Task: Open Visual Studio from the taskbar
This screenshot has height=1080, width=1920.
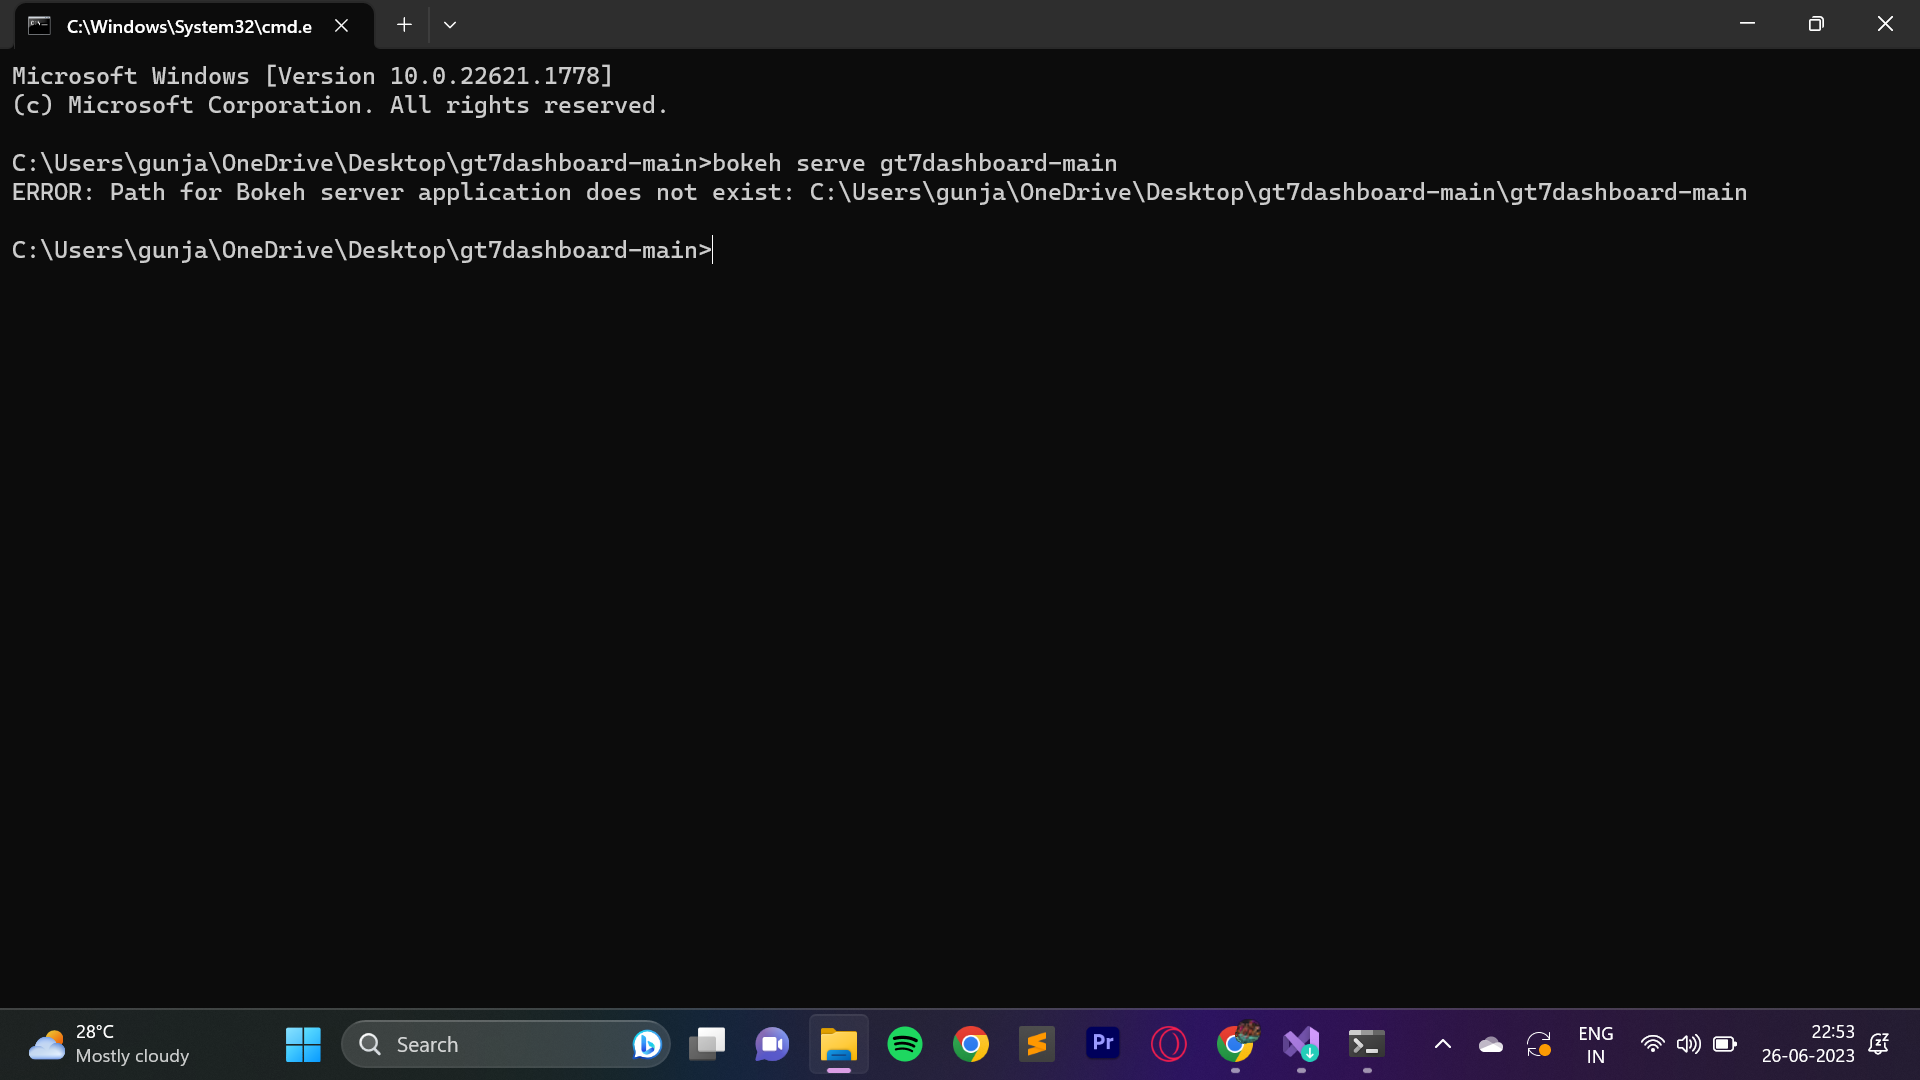Action: [x=1300, y=1043]
